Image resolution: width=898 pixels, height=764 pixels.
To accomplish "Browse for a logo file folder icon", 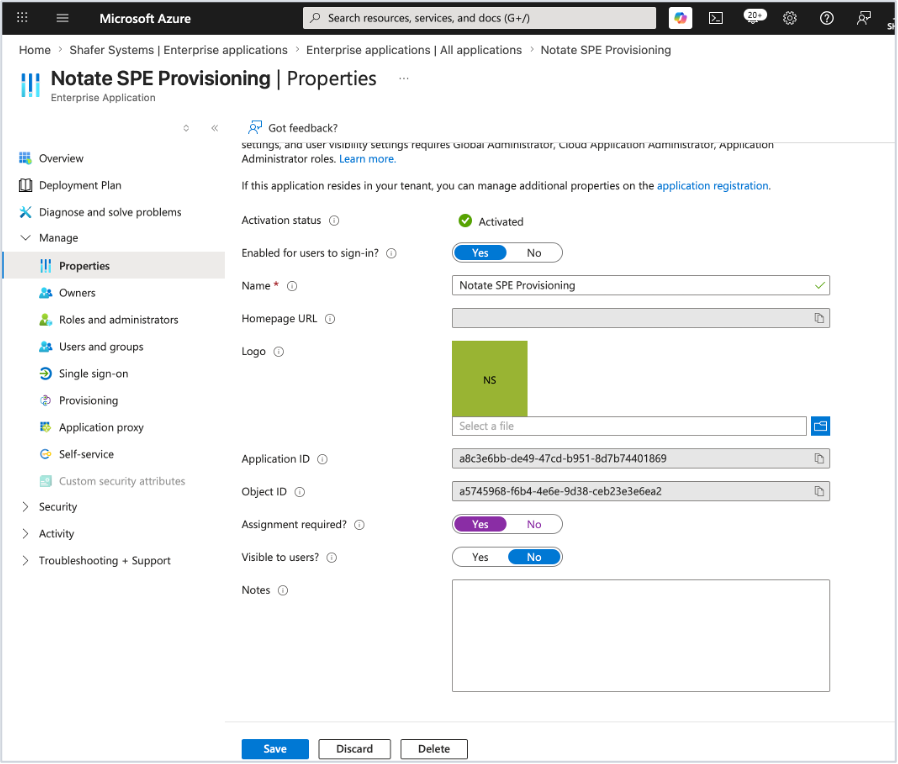I will (820, 426).
